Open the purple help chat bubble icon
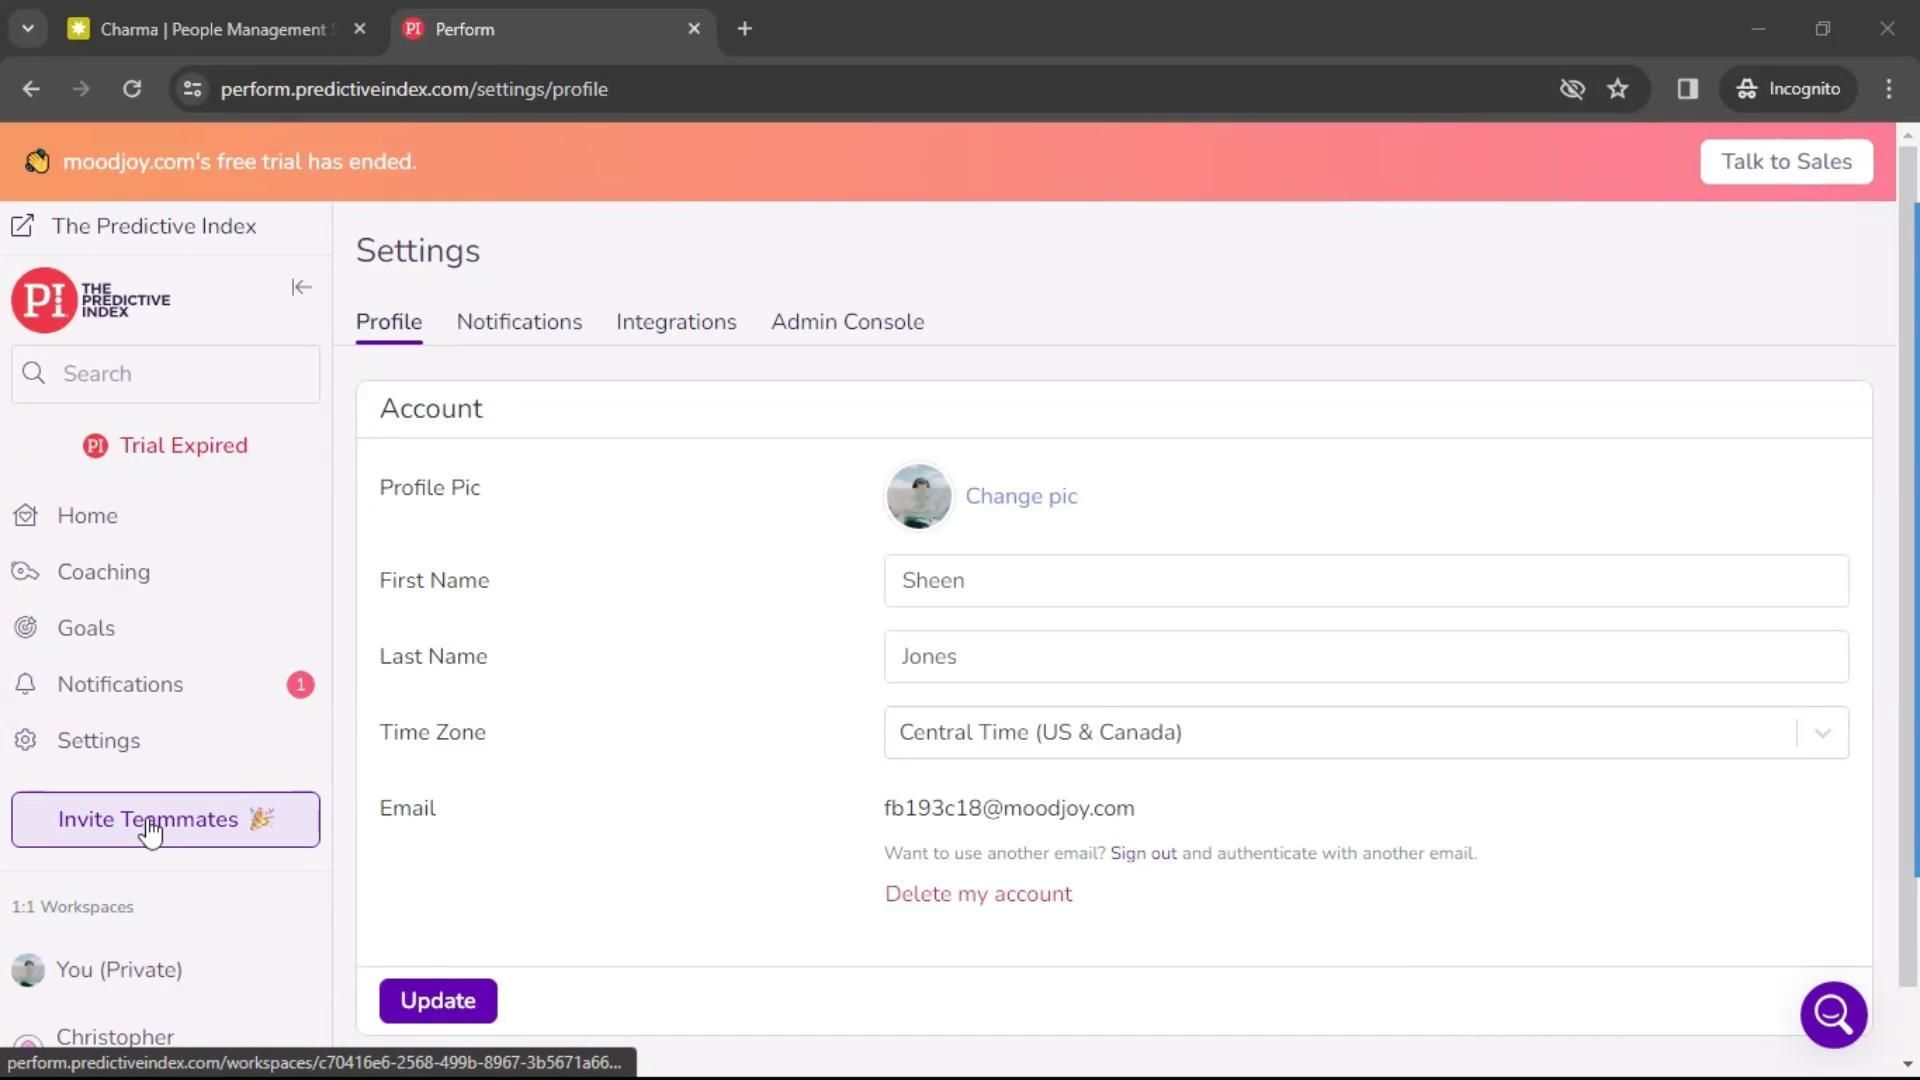Viewport: 1920px width, 1080px height. pyautogui.click(x=1833, y=1014)
